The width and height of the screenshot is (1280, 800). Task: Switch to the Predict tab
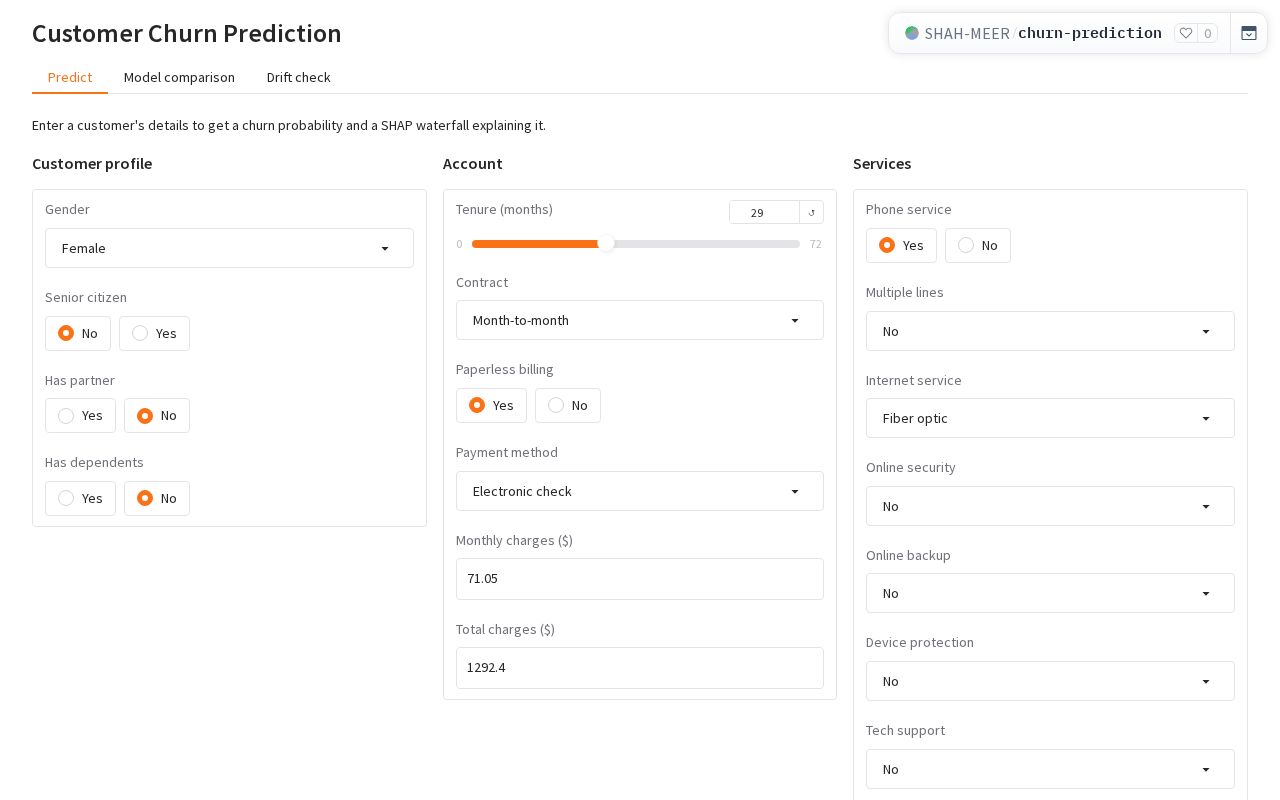(x=70, y=77)
